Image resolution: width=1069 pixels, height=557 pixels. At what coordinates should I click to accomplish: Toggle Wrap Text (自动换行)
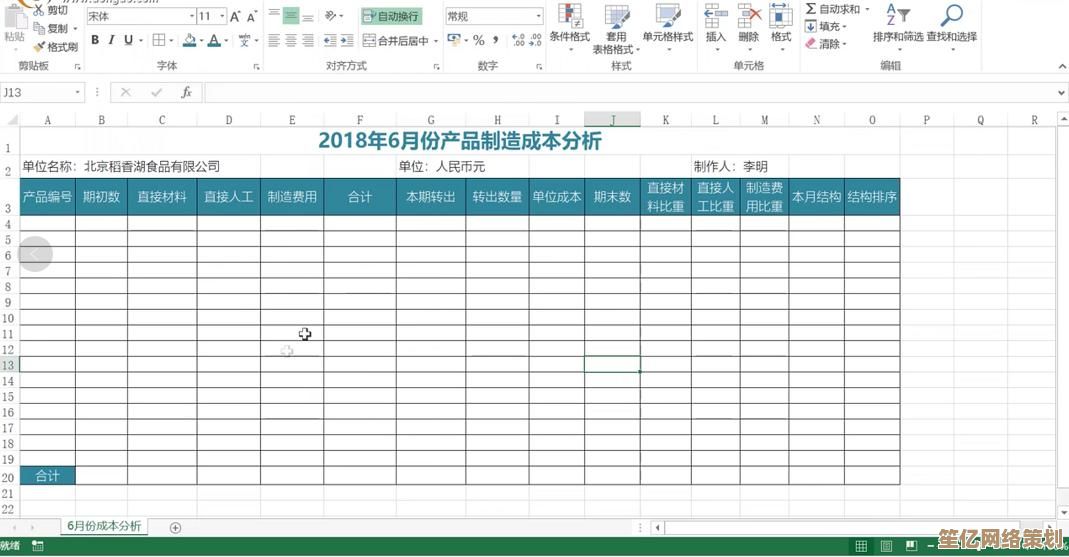[x=391, y=16]
